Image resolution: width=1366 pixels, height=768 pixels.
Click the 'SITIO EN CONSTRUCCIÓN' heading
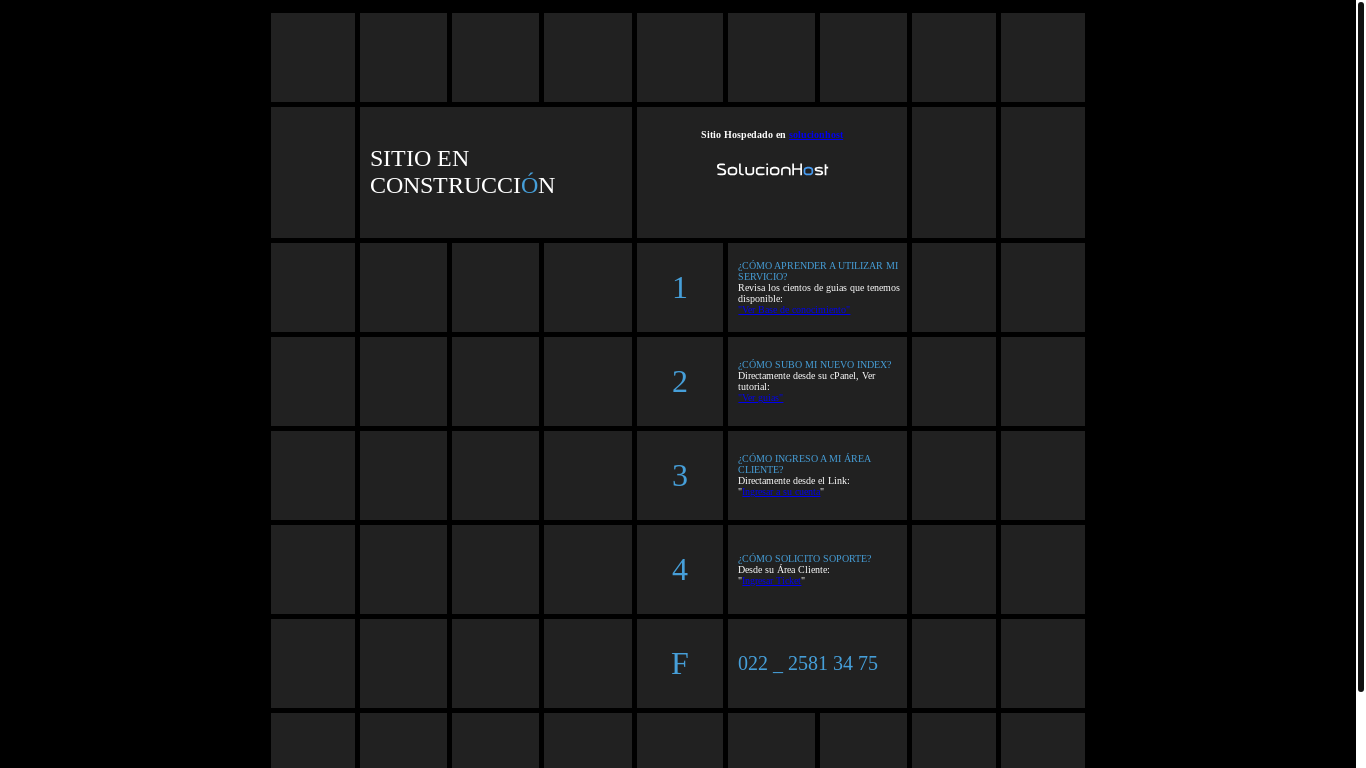(x=462, y=172)
